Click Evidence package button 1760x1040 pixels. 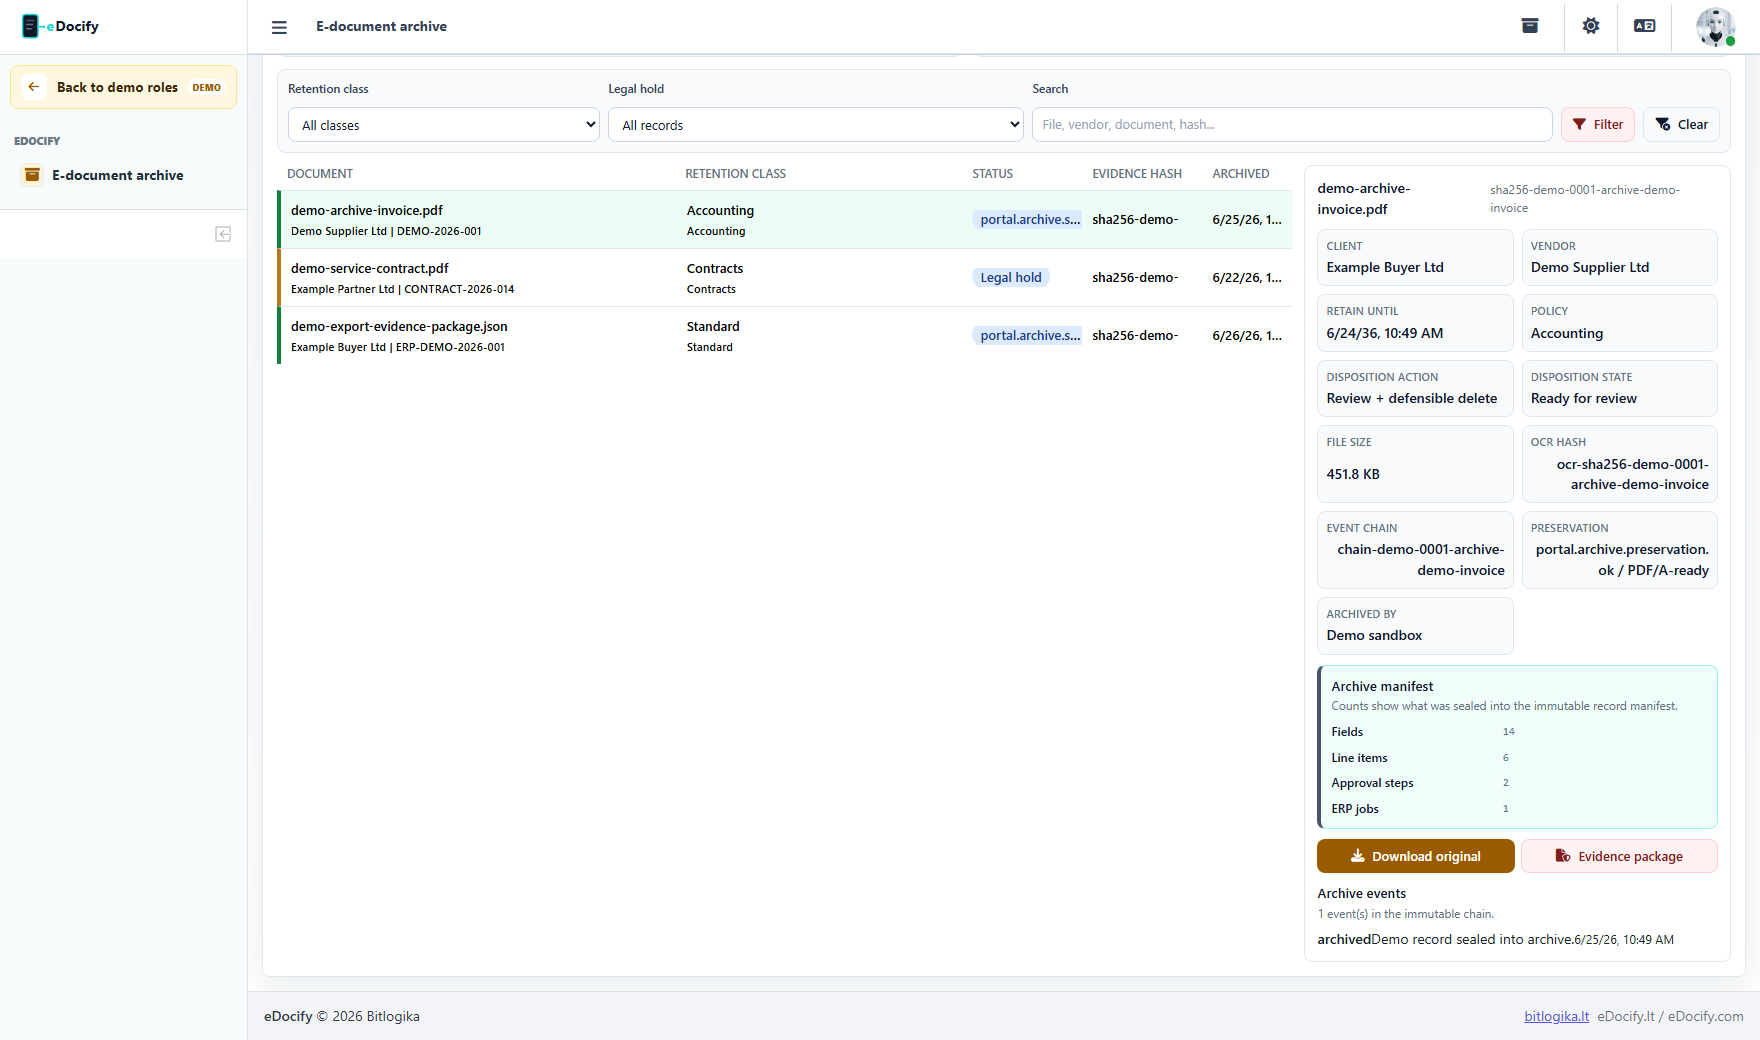point(1619,856)
